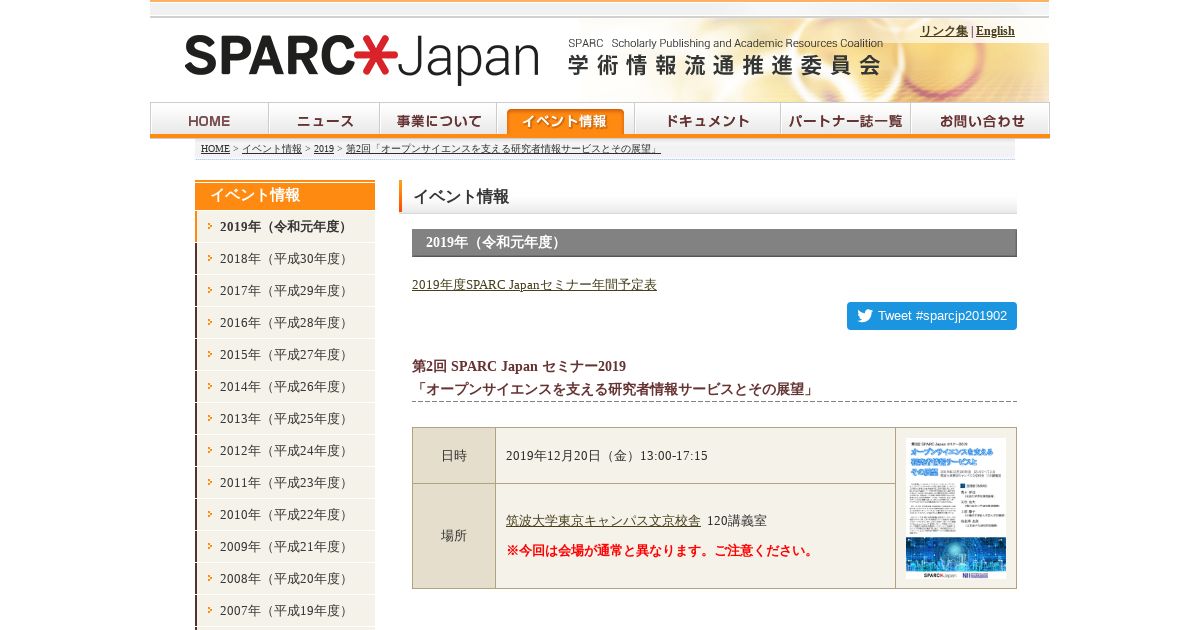The image size is (1200, 630).
Task: Open the 事業について navigation tab
Action: [x=438, y=120]
